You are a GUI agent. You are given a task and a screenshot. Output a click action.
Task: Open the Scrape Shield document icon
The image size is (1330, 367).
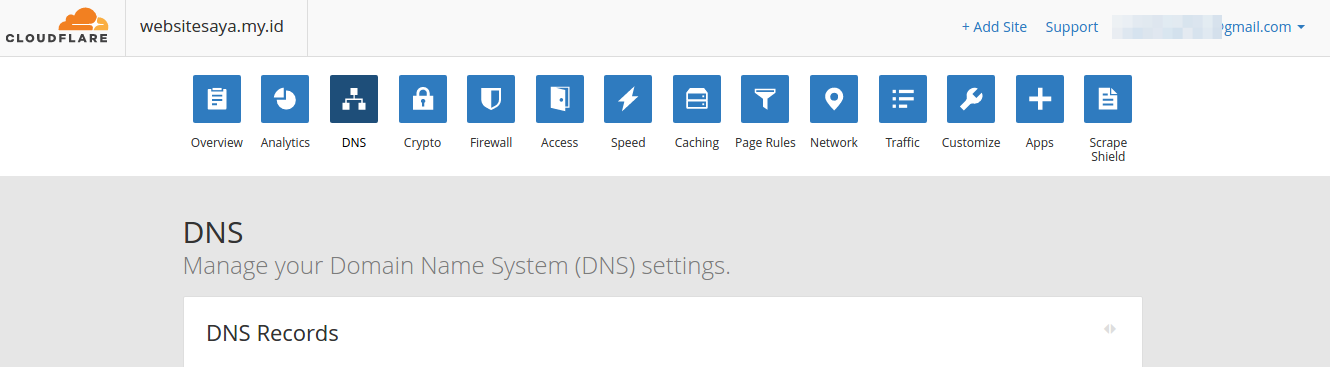tap(1108, 99)
